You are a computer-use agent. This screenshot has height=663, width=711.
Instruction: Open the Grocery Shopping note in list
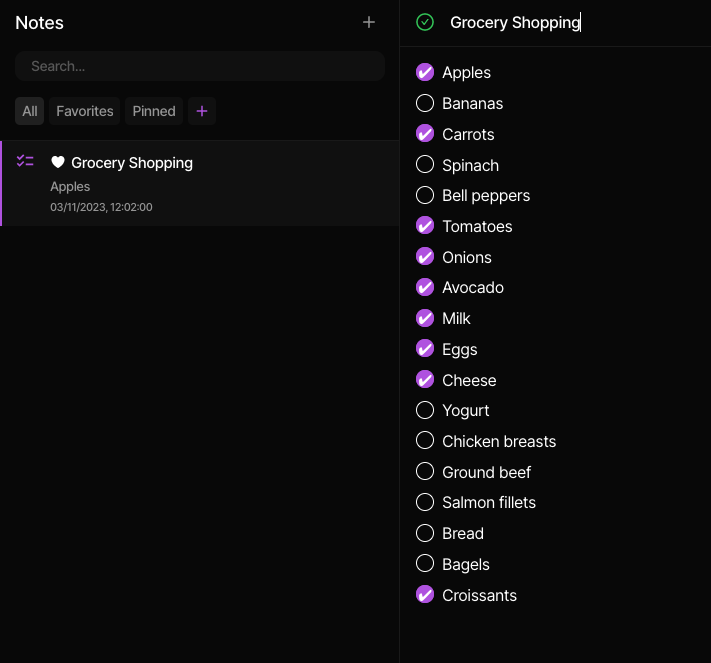200,183
